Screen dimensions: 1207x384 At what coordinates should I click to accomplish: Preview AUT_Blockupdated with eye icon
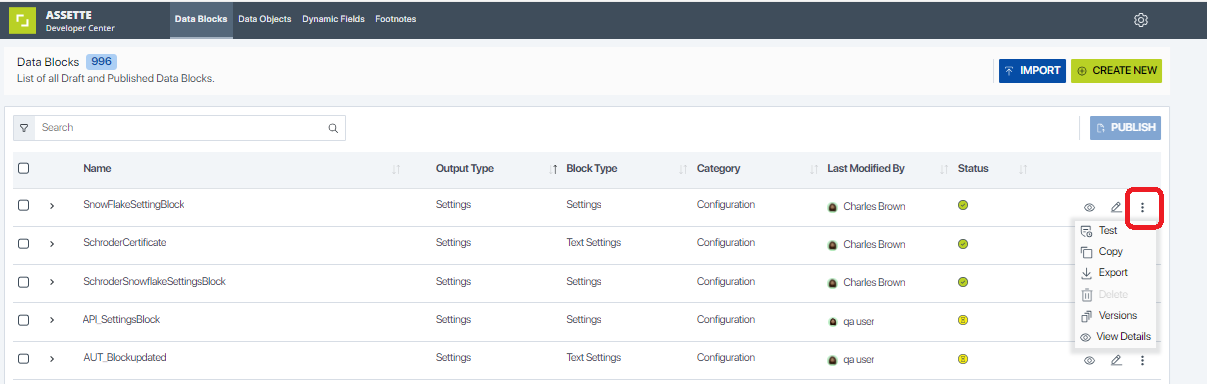[1089, 360]
